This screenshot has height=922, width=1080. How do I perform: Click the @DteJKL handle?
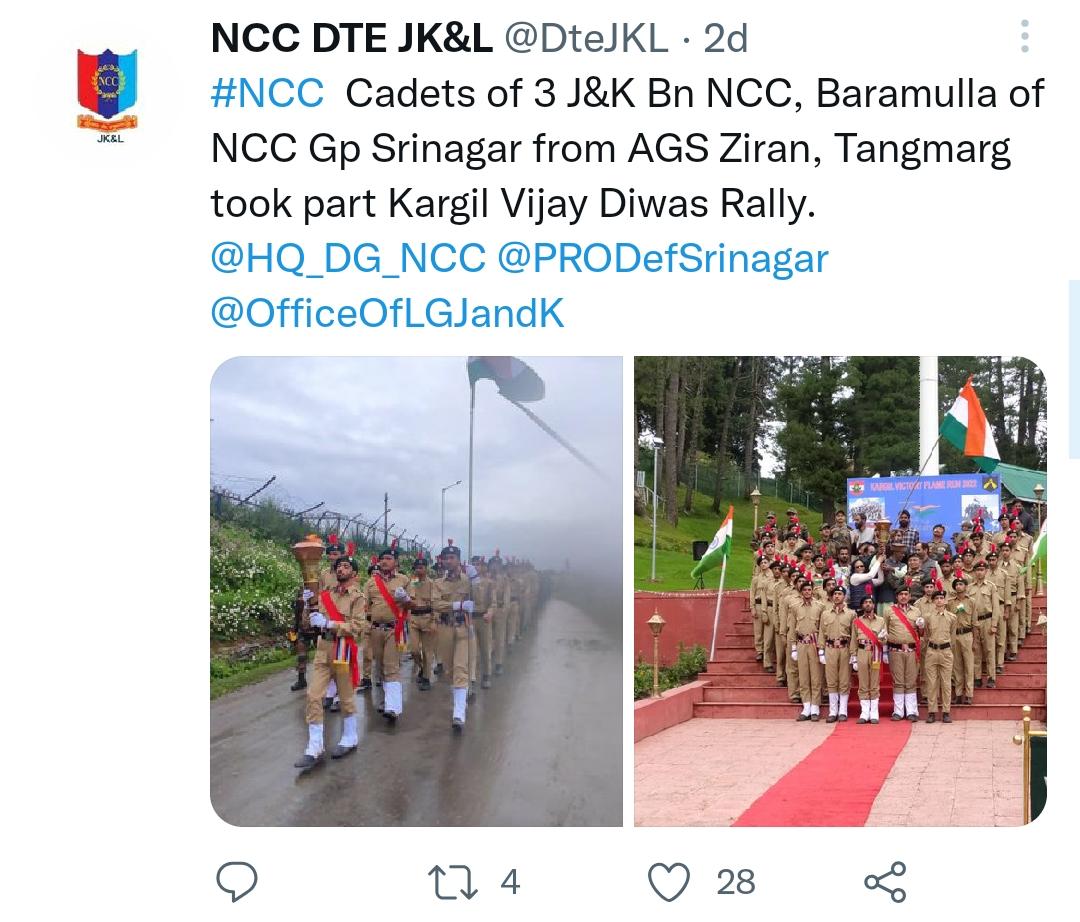click(x=586, y=38)
